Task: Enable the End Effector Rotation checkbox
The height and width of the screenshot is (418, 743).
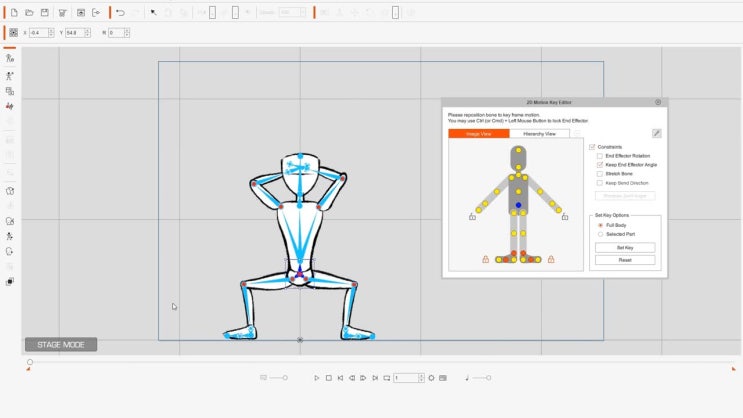Action: click(599, 156)
